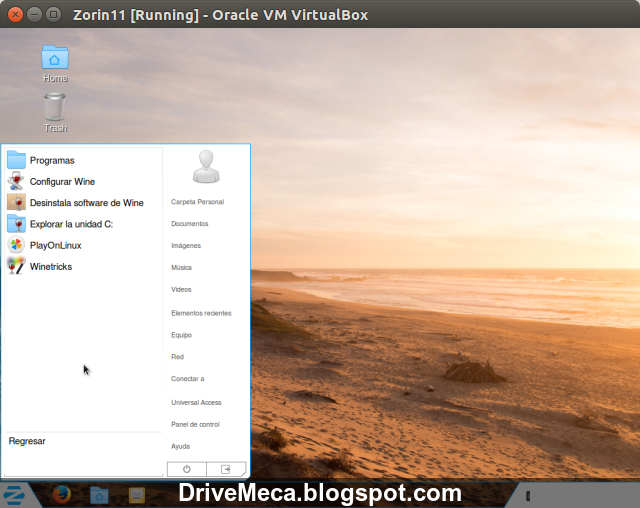This screenshot has width=640, height=508.
Task: Click the Explorar la unidad C: label
Action: click(71, 224)
